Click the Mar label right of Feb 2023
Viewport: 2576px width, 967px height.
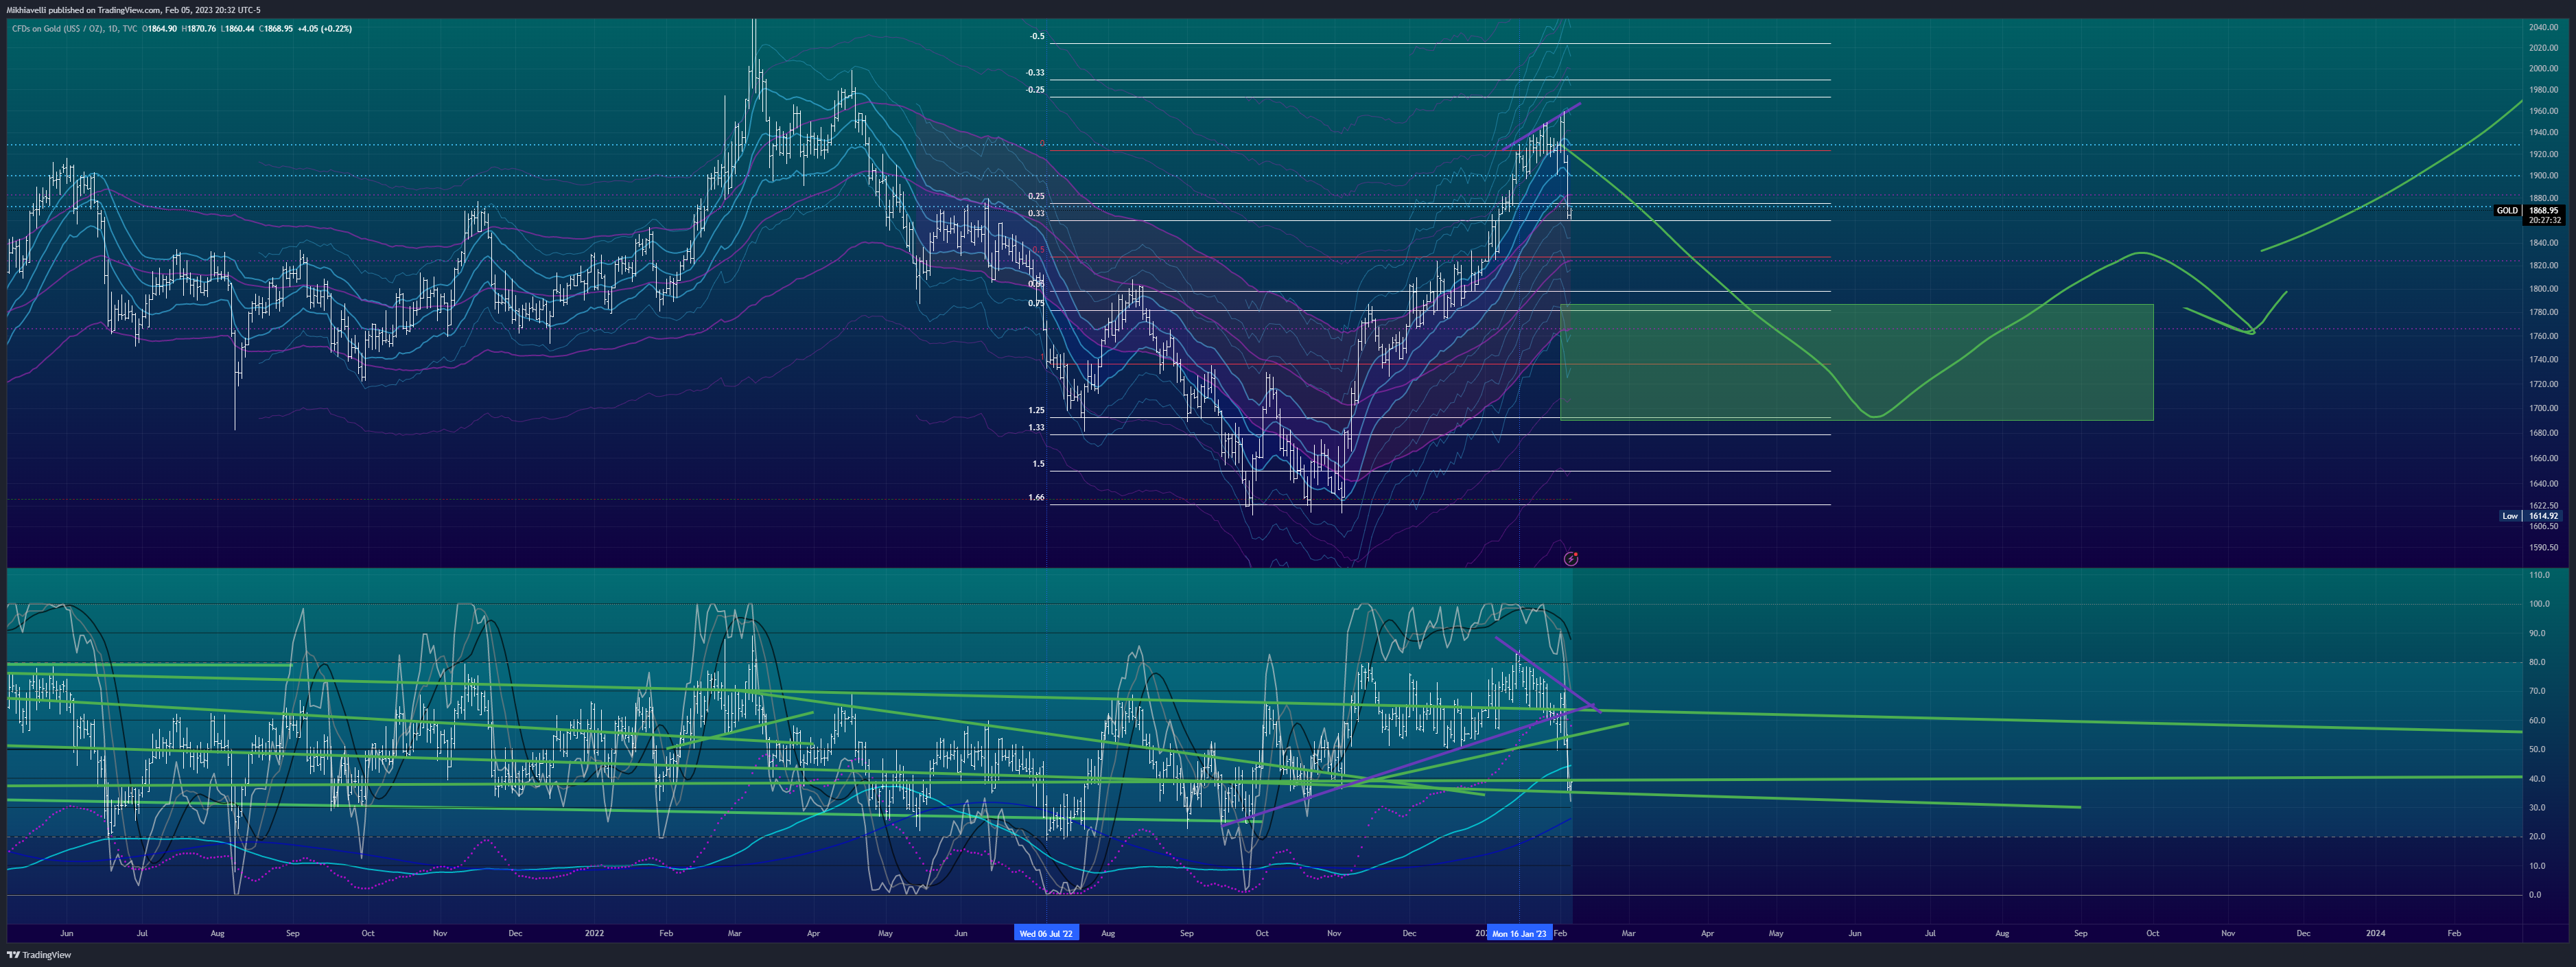point(1628,934)
